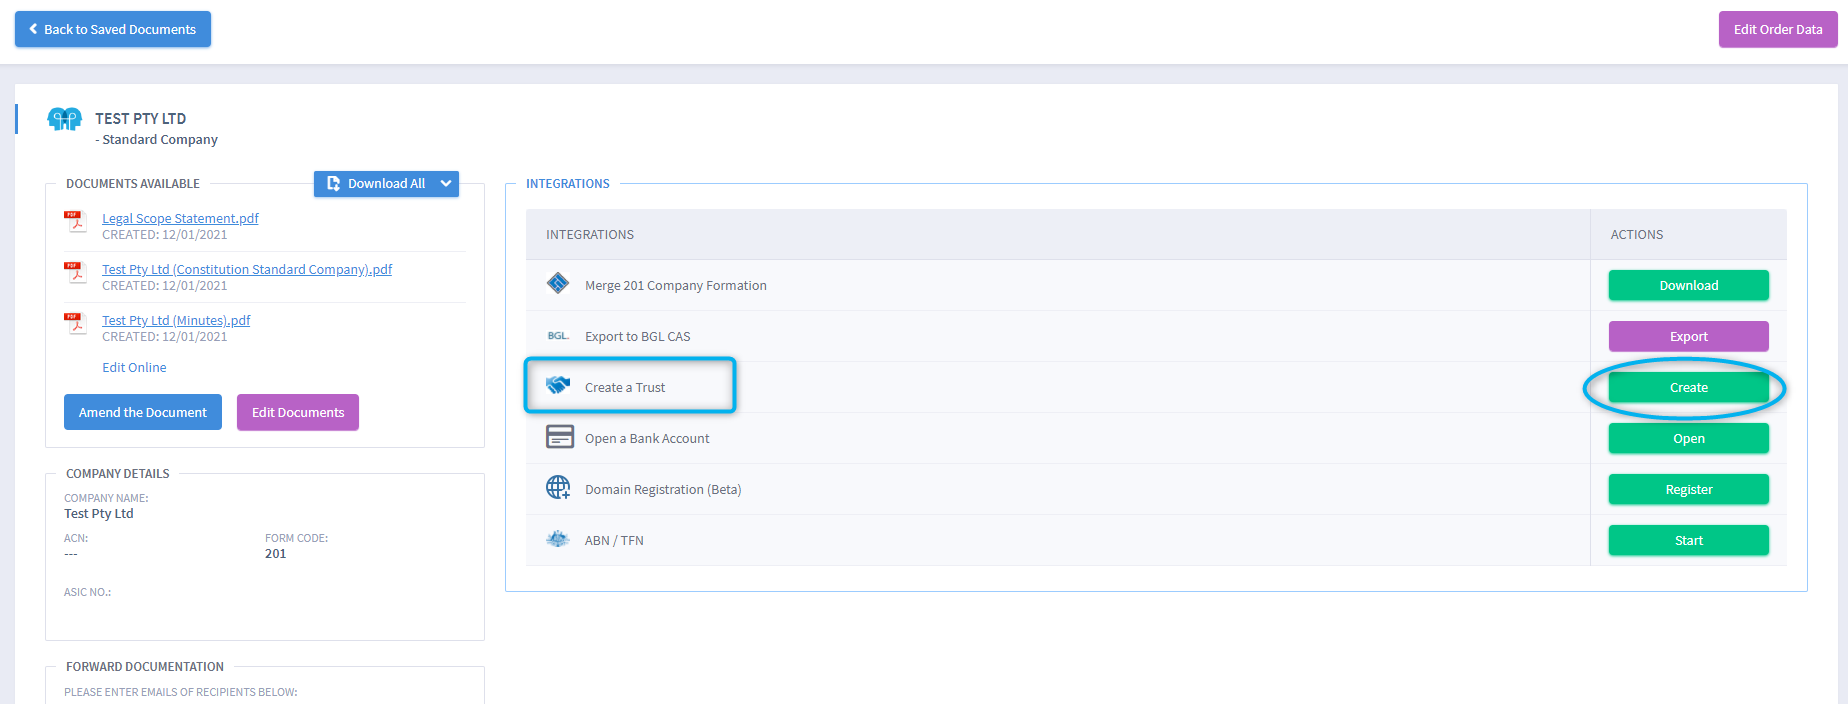Go back to Saved Documents
This screenshot has width=1848, height=704.
(113, 29)
